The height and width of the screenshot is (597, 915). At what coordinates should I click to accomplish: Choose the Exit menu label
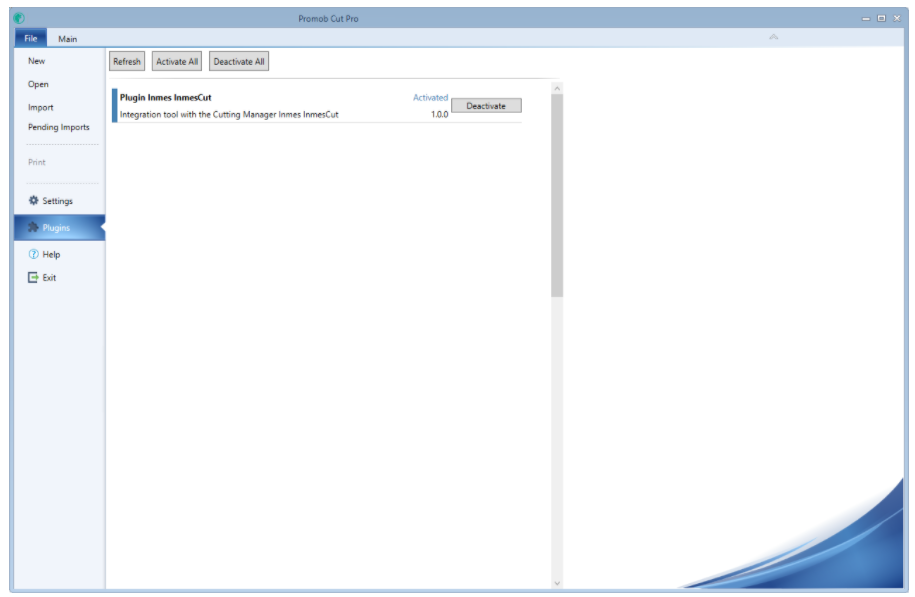[49, 278]
